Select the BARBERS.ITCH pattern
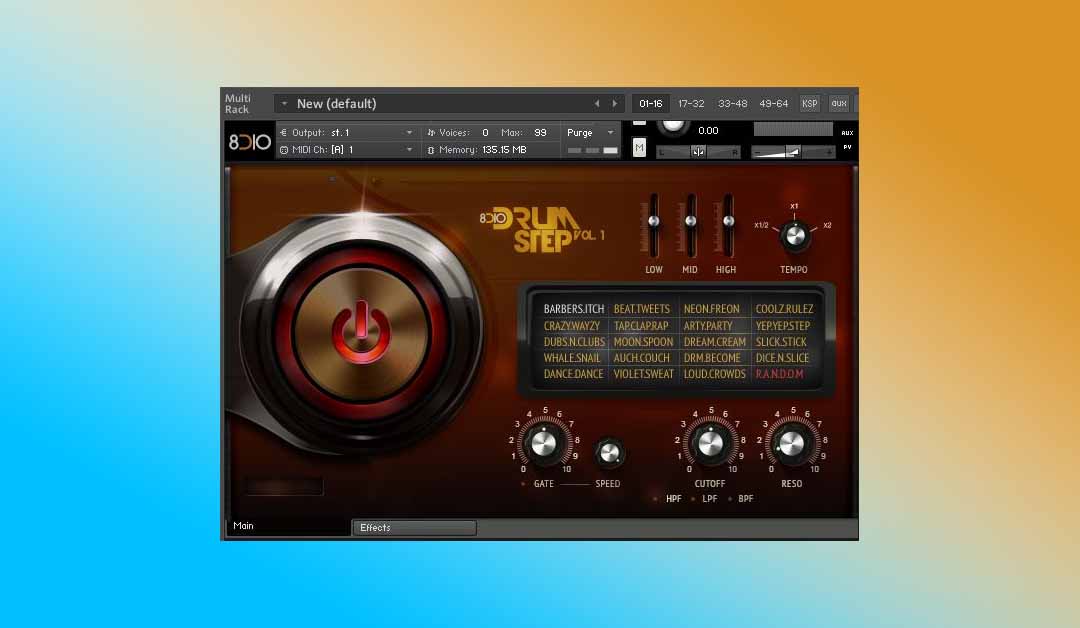 pos(573,309)
